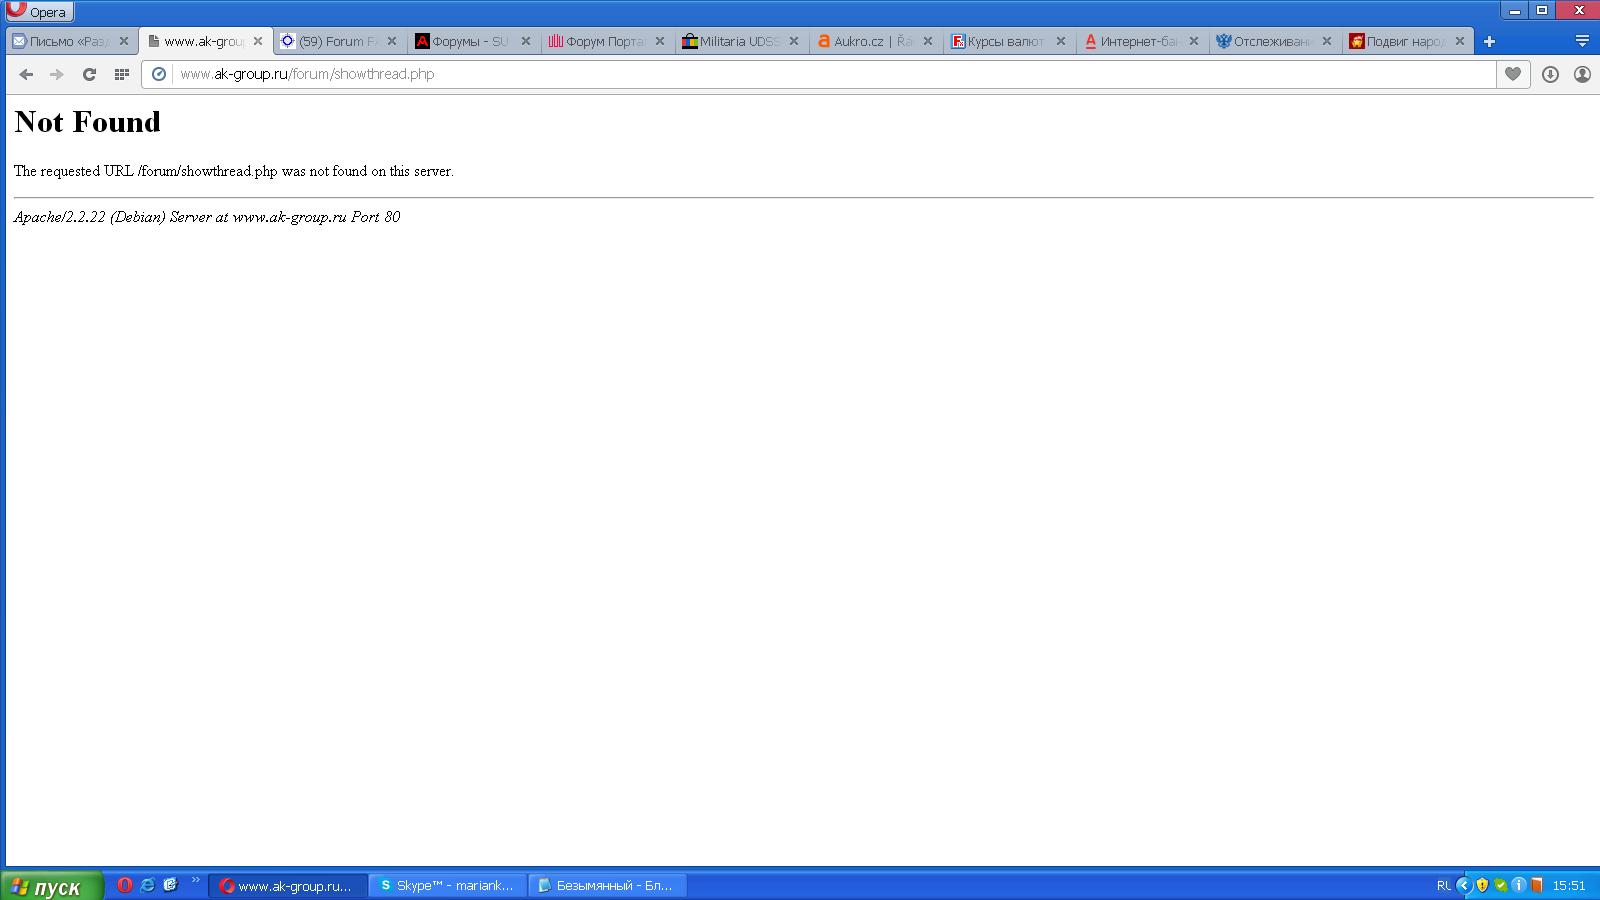Open the user account profile icon

click(1582, 74)
